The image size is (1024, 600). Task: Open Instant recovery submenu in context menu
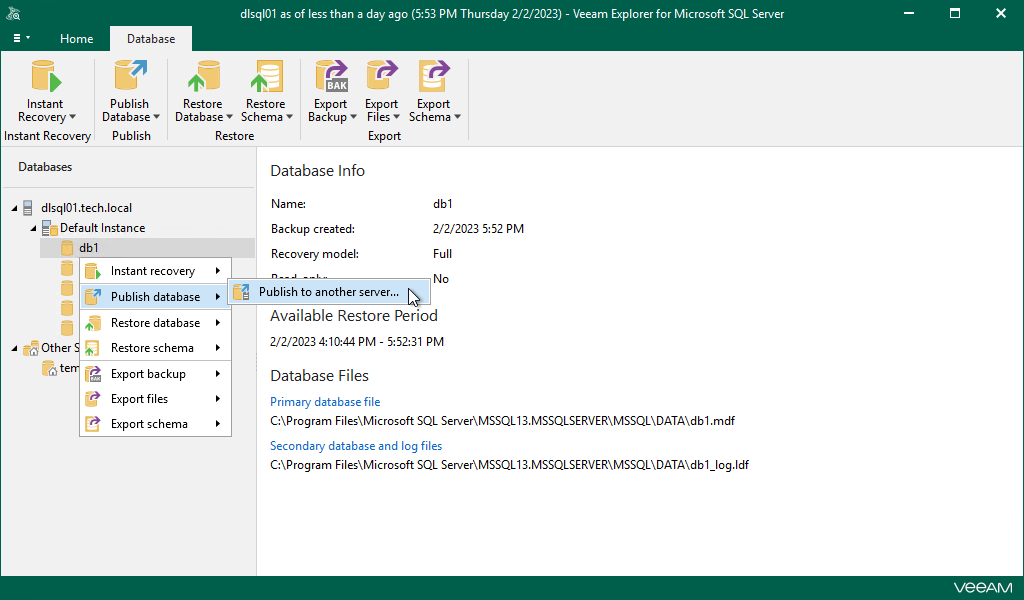(155, 271)
